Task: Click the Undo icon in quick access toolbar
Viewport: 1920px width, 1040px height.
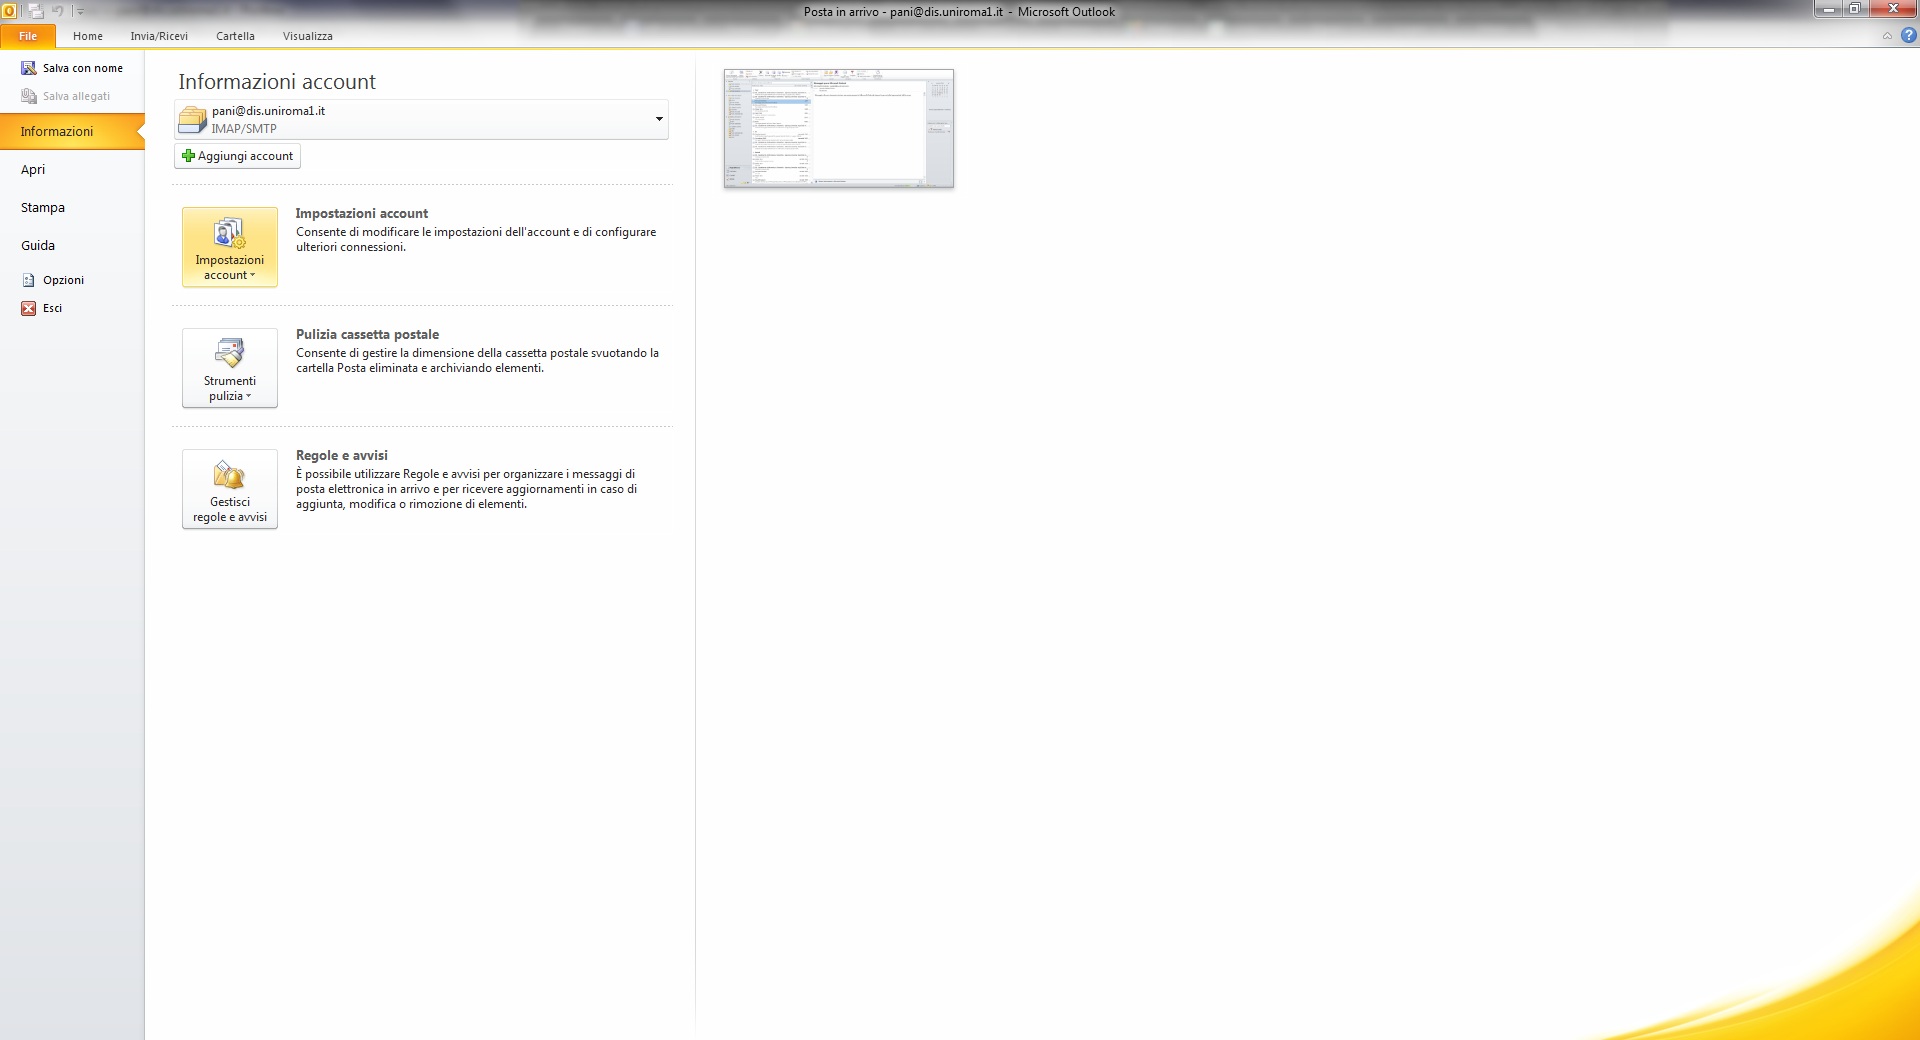Action: [58, 11]
